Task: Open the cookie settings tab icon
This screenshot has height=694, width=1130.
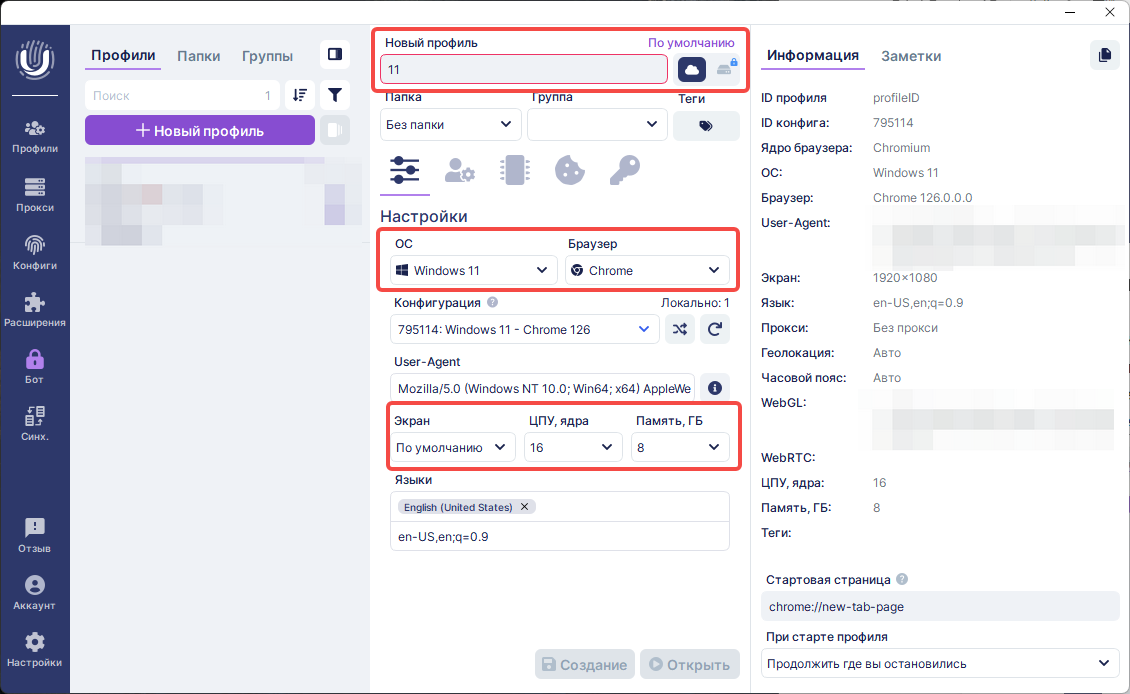Action: pyautogui.click(x=569, y=170)
